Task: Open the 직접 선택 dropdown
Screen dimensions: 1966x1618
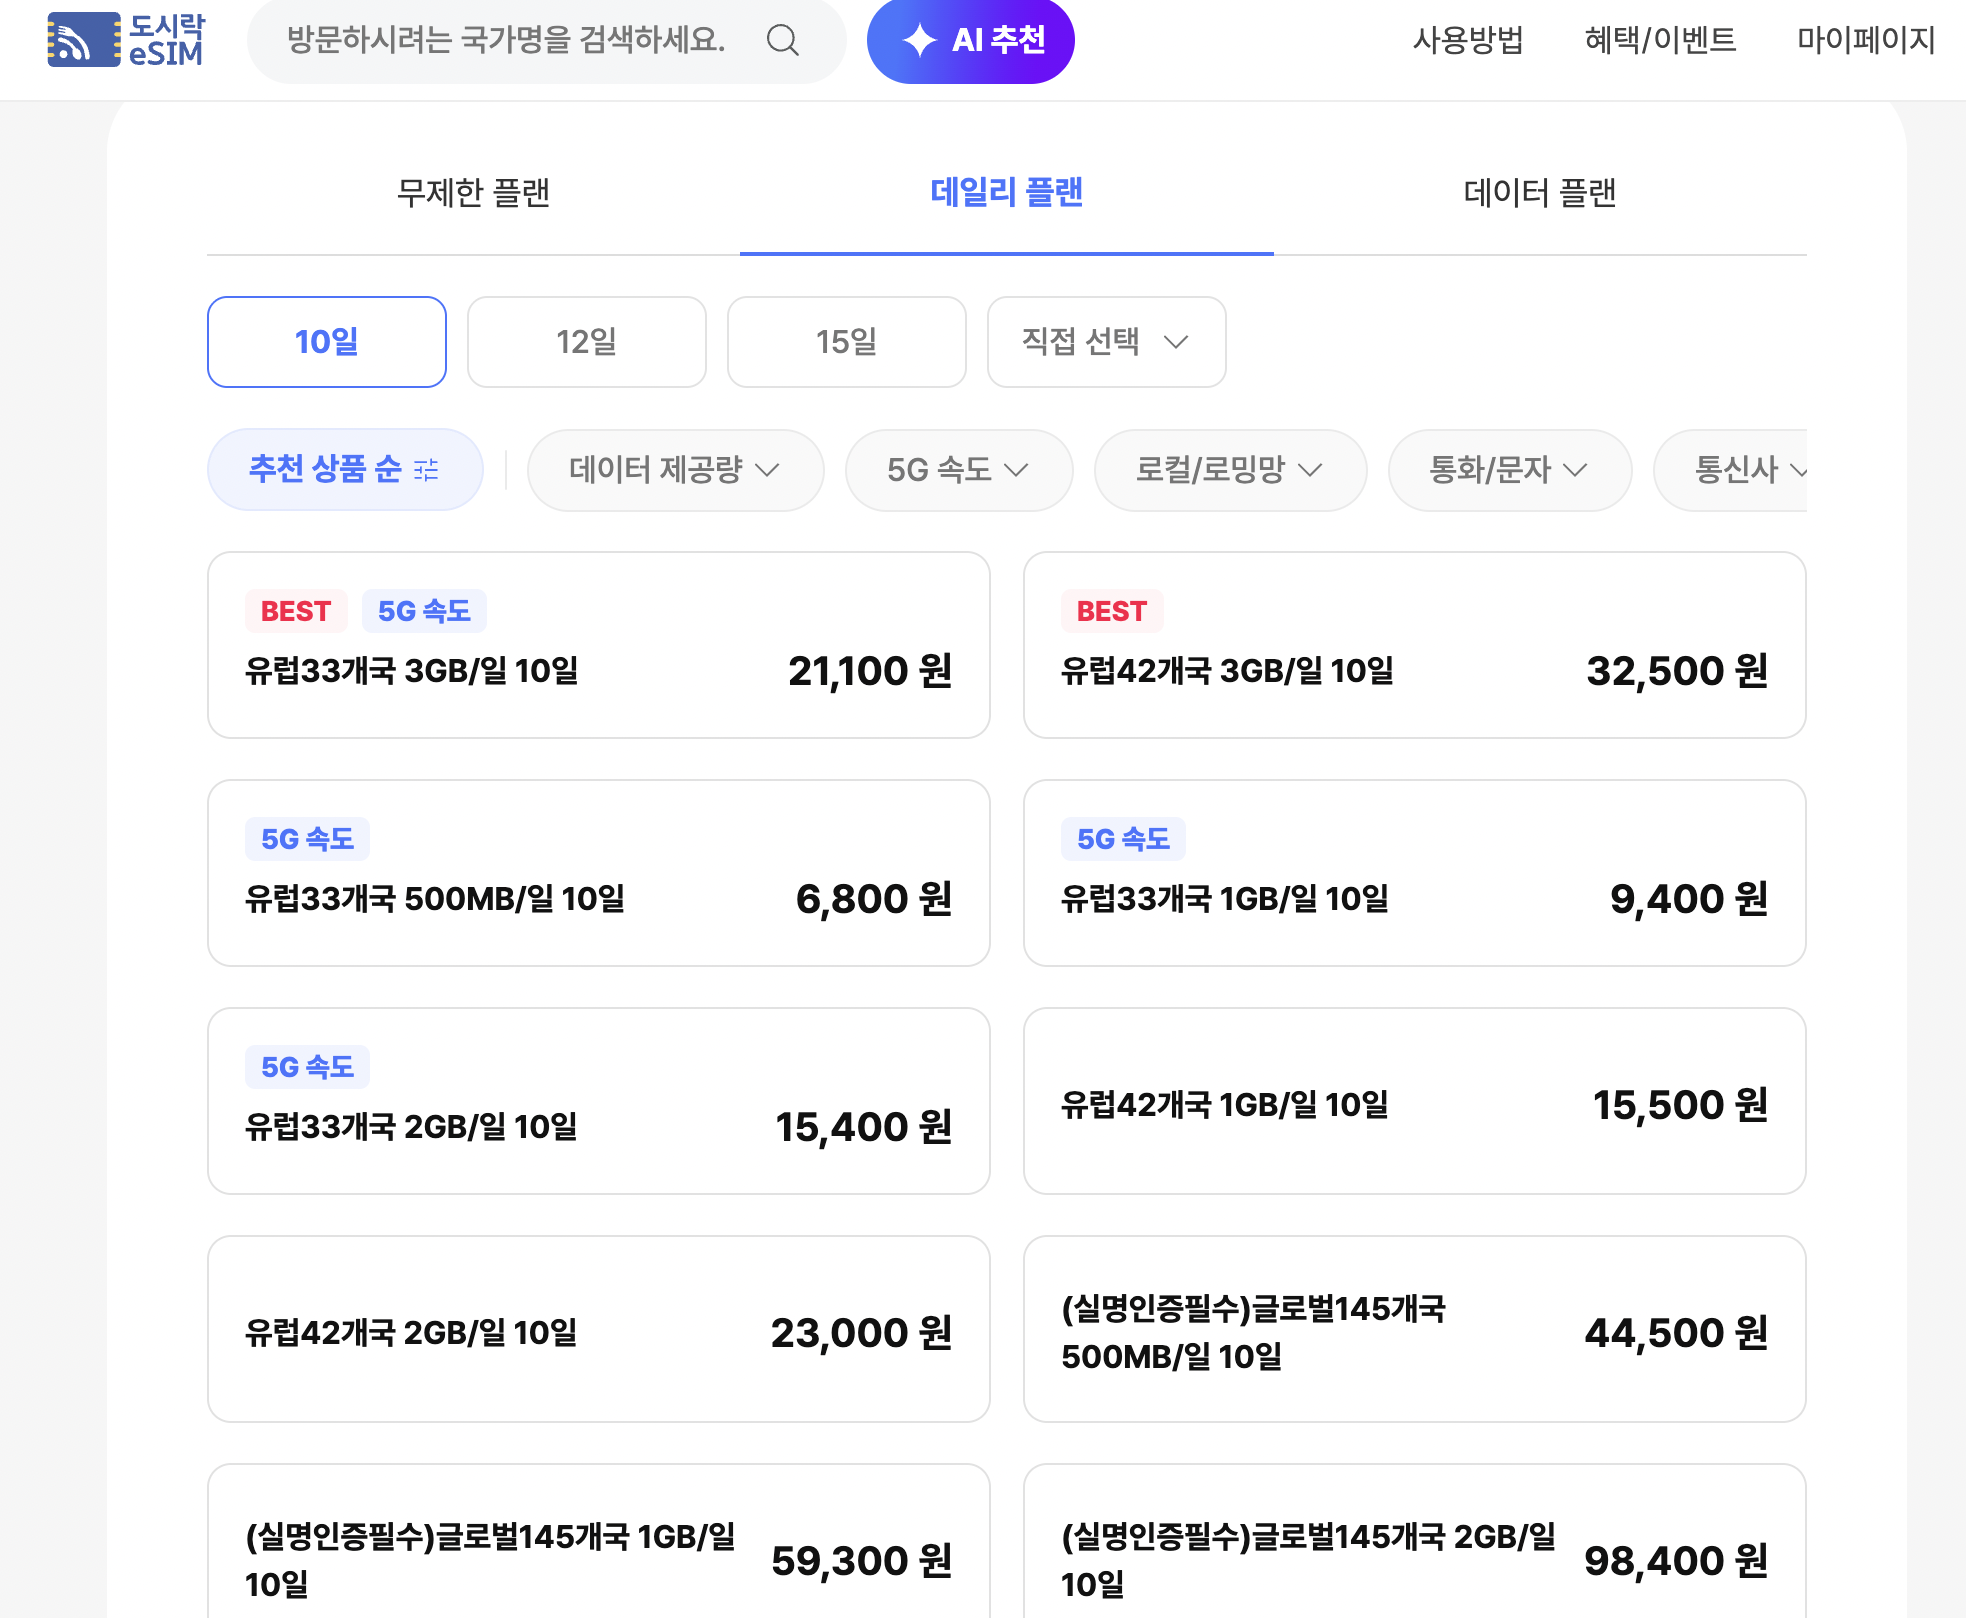Action: (x=1106, y=342)
